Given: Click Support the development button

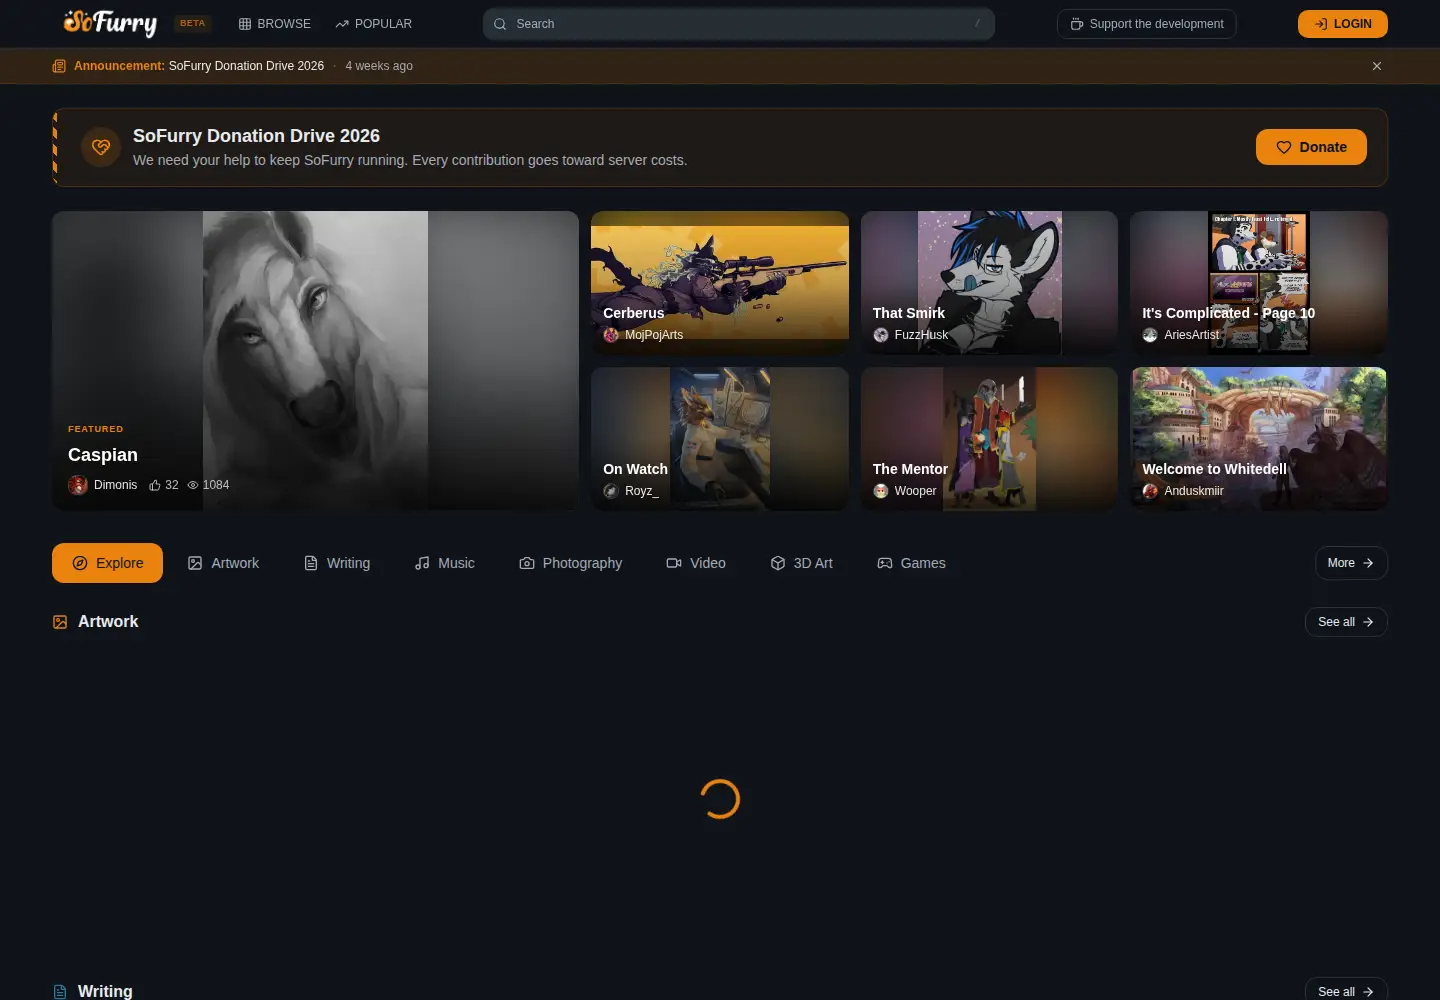Looking at the screenshot, I should (1147, 24).
